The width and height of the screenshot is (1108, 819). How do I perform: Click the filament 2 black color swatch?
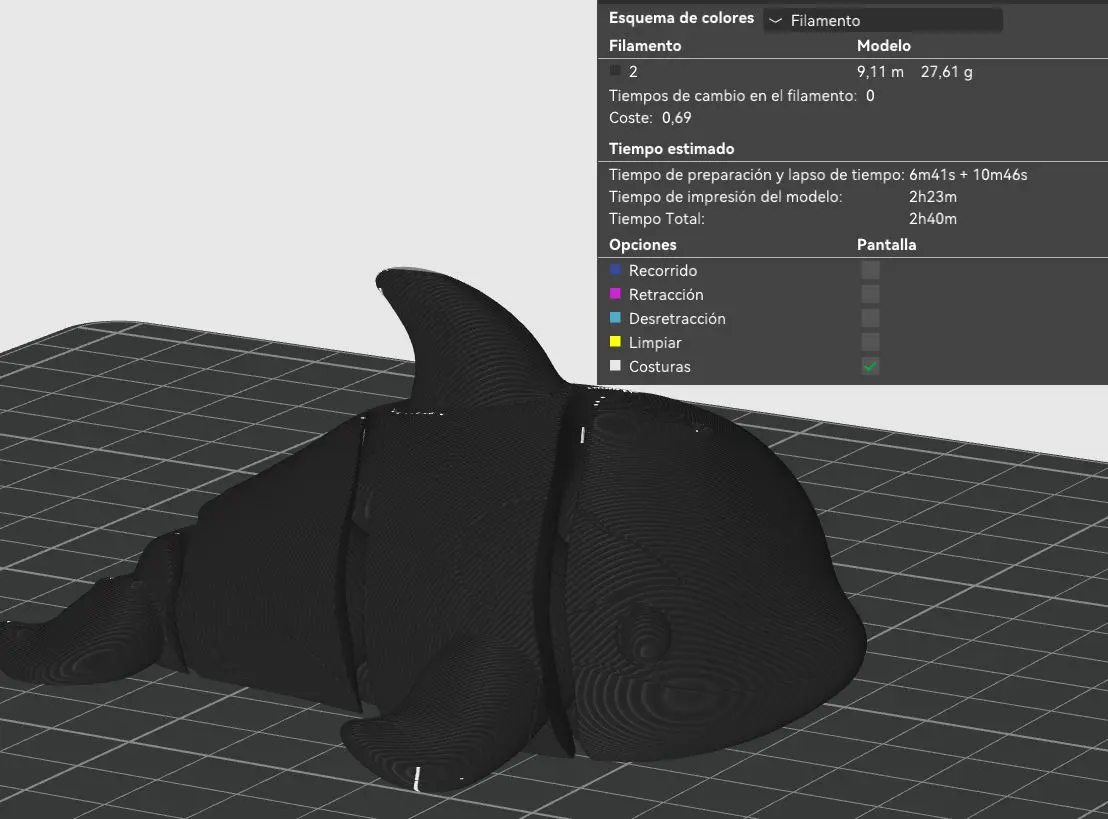pyautogui.click(x=615, y=71)
